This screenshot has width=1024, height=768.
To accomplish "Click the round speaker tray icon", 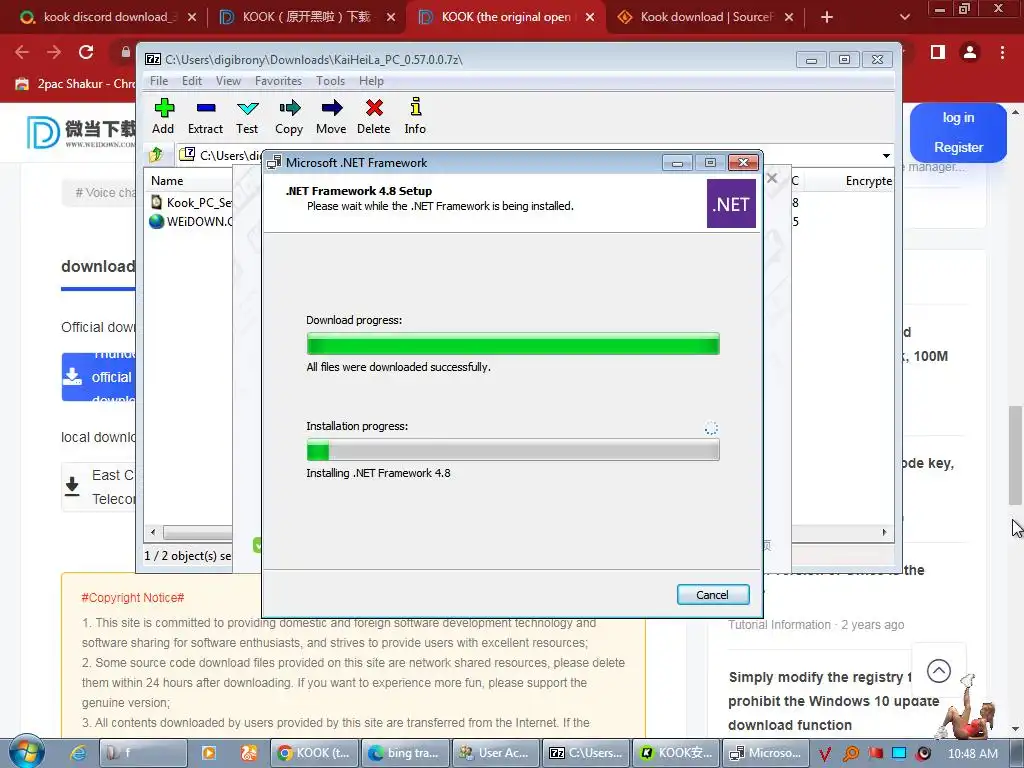I will tap(924, 754).
